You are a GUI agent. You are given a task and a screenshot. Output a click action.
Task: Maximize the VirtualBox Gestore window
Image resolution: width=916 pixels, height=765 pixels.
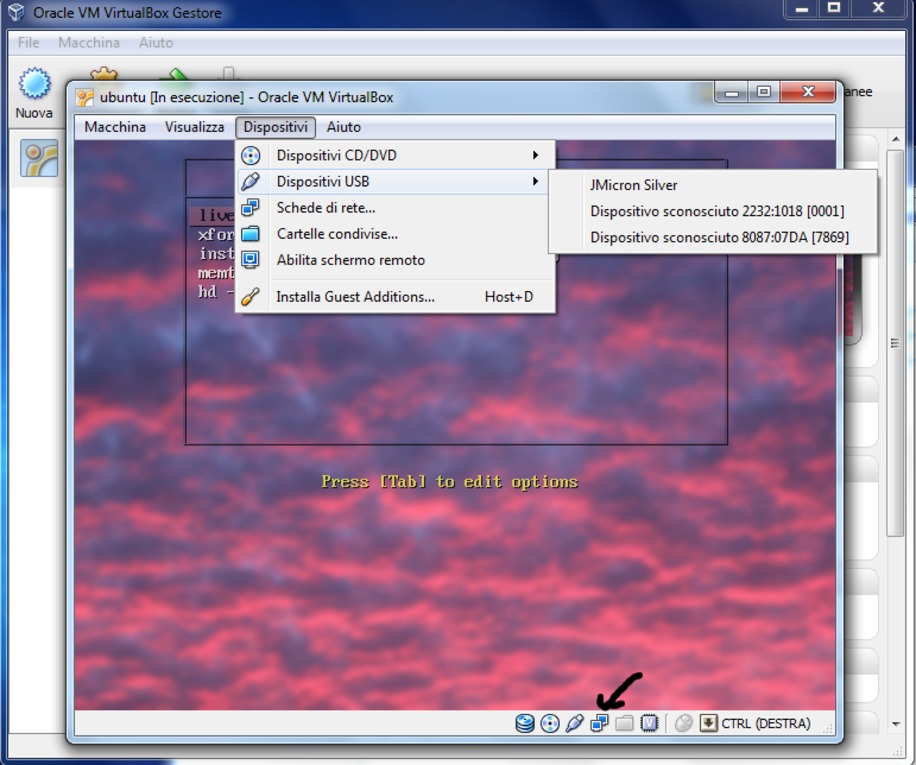pos(834,9)
